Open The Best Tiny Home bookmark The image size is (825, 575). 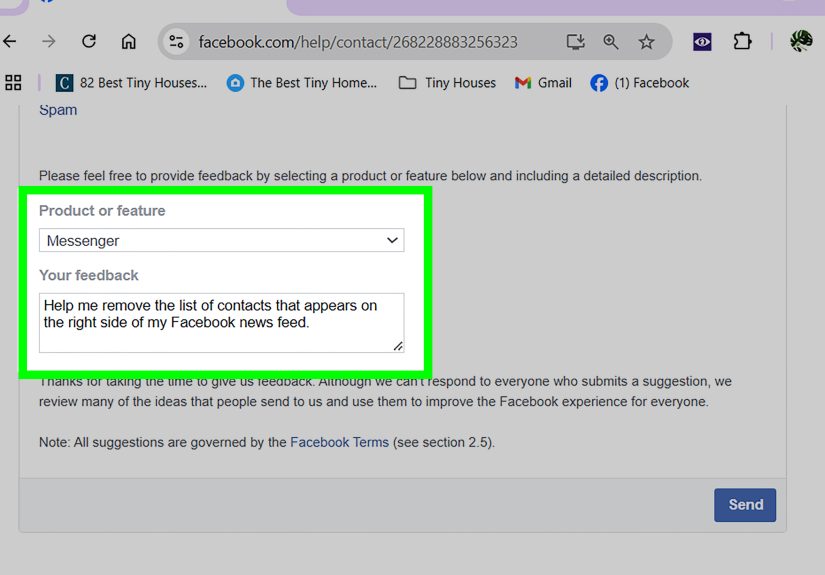[x=302, y=83]
